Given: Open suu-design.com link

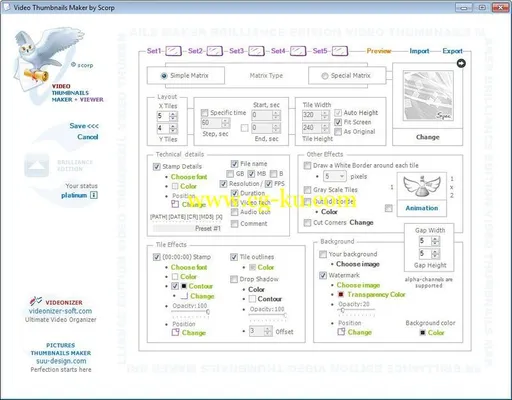Looking at the screenshot, I should pyautogui.click(x=61, y=361).
